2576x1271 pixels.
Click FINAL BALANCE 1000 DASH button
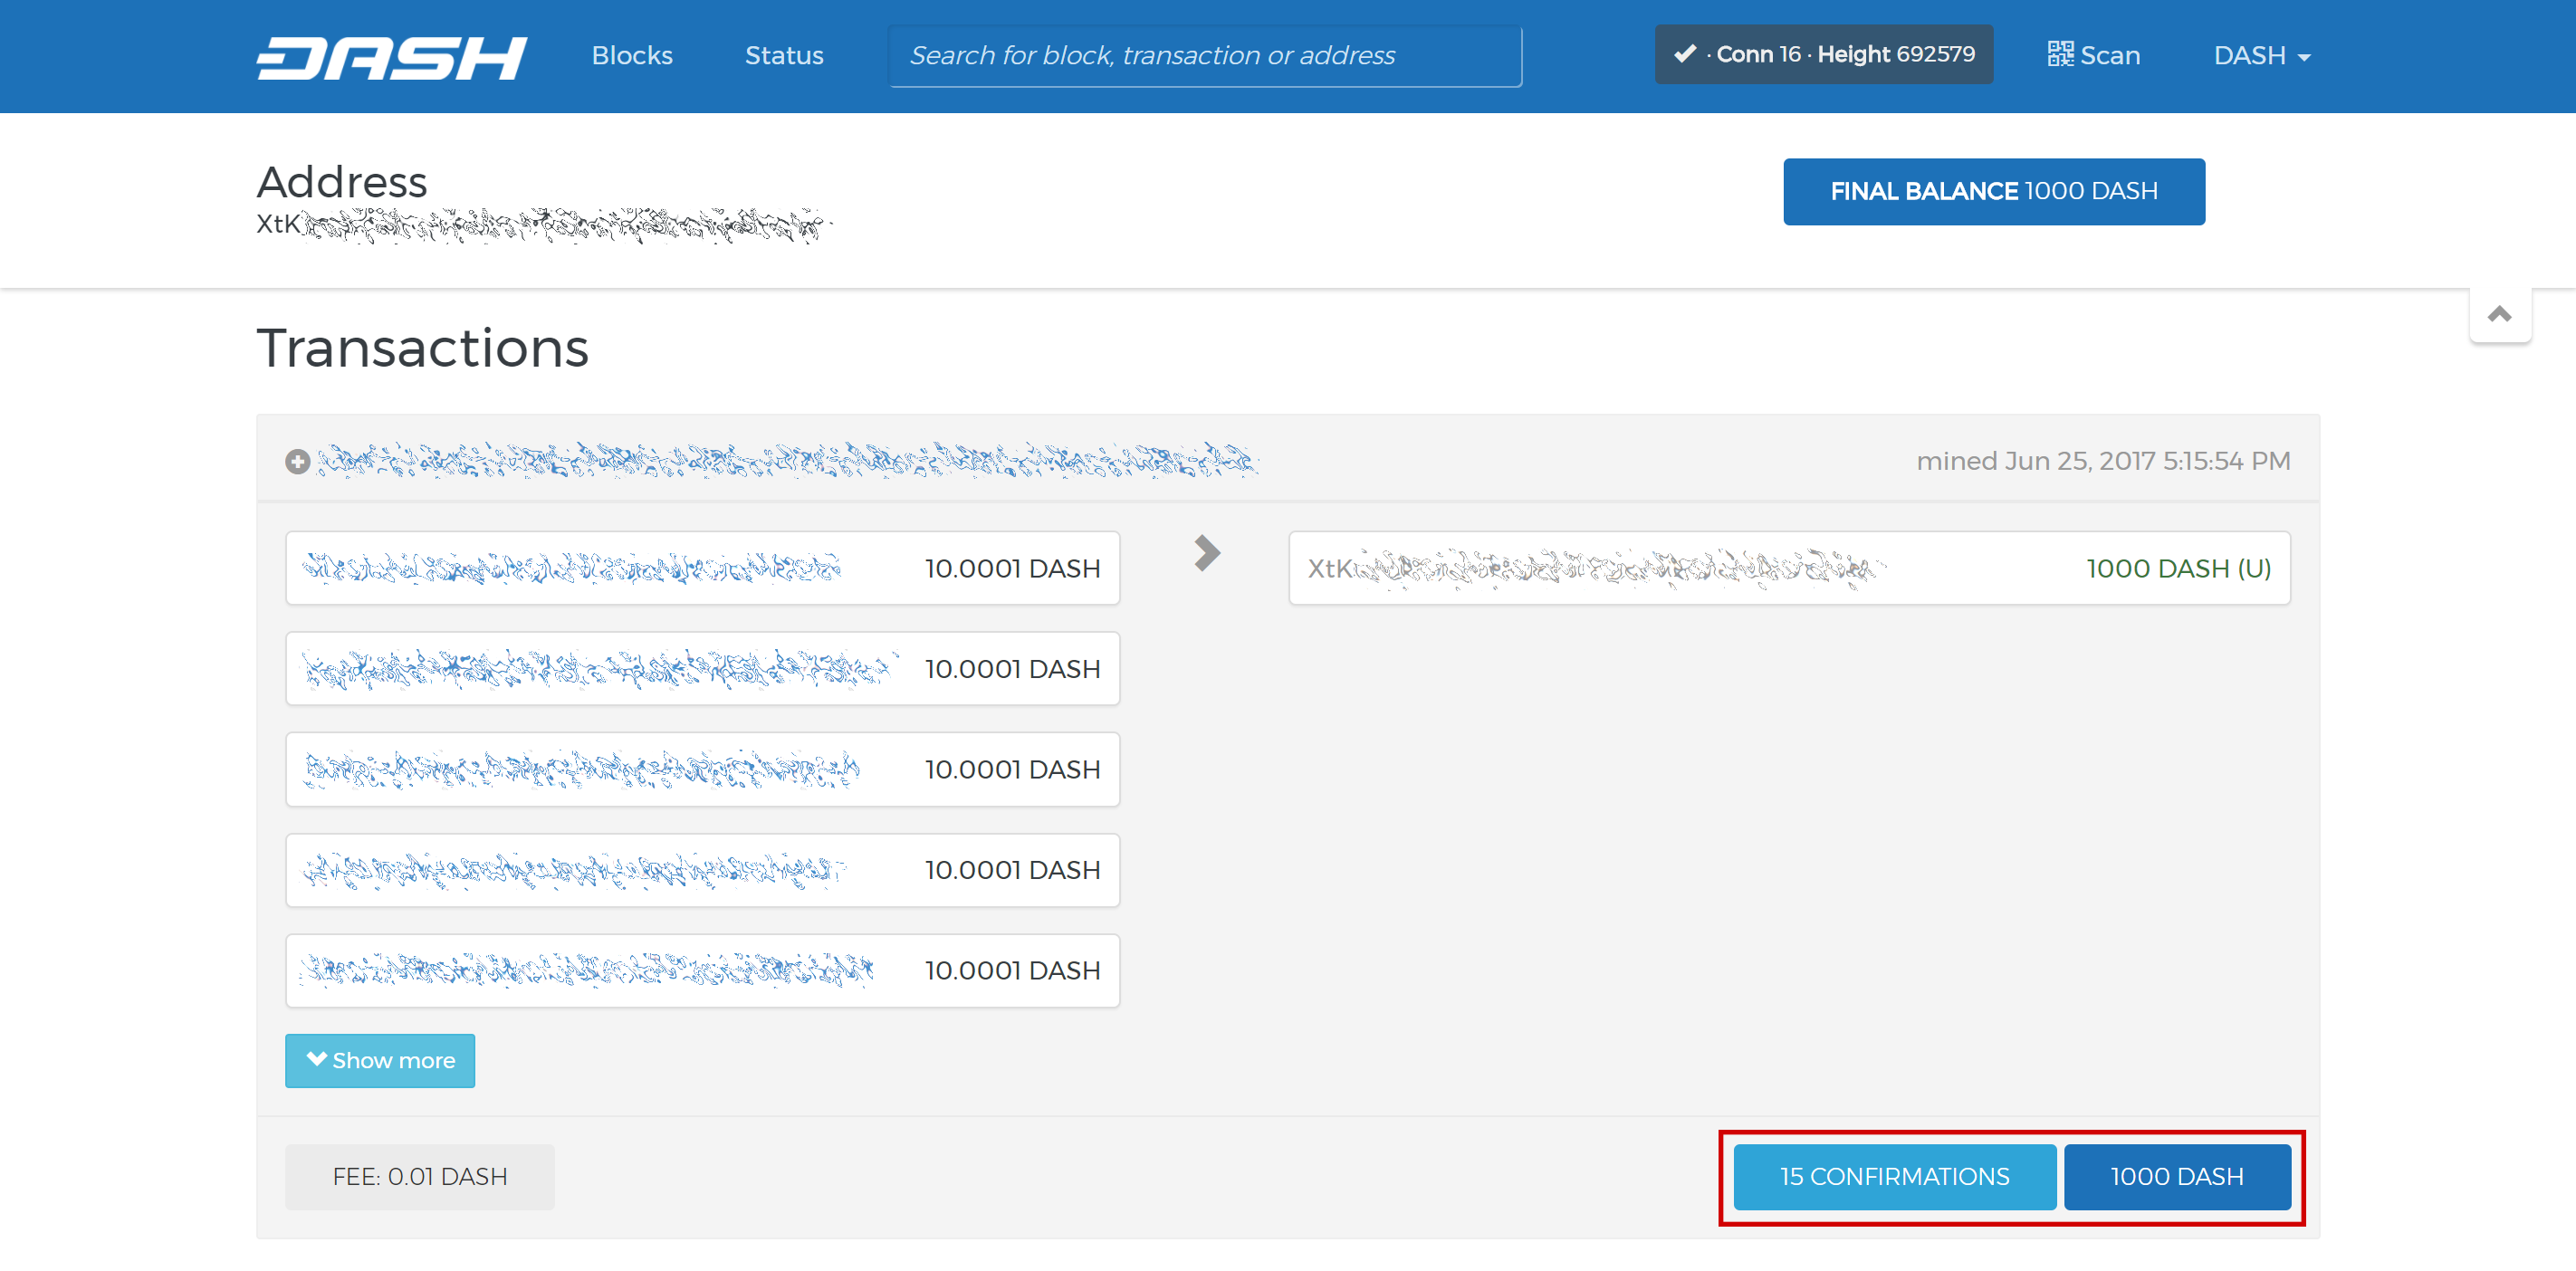pyautogui.click(x=1993, y=191)
